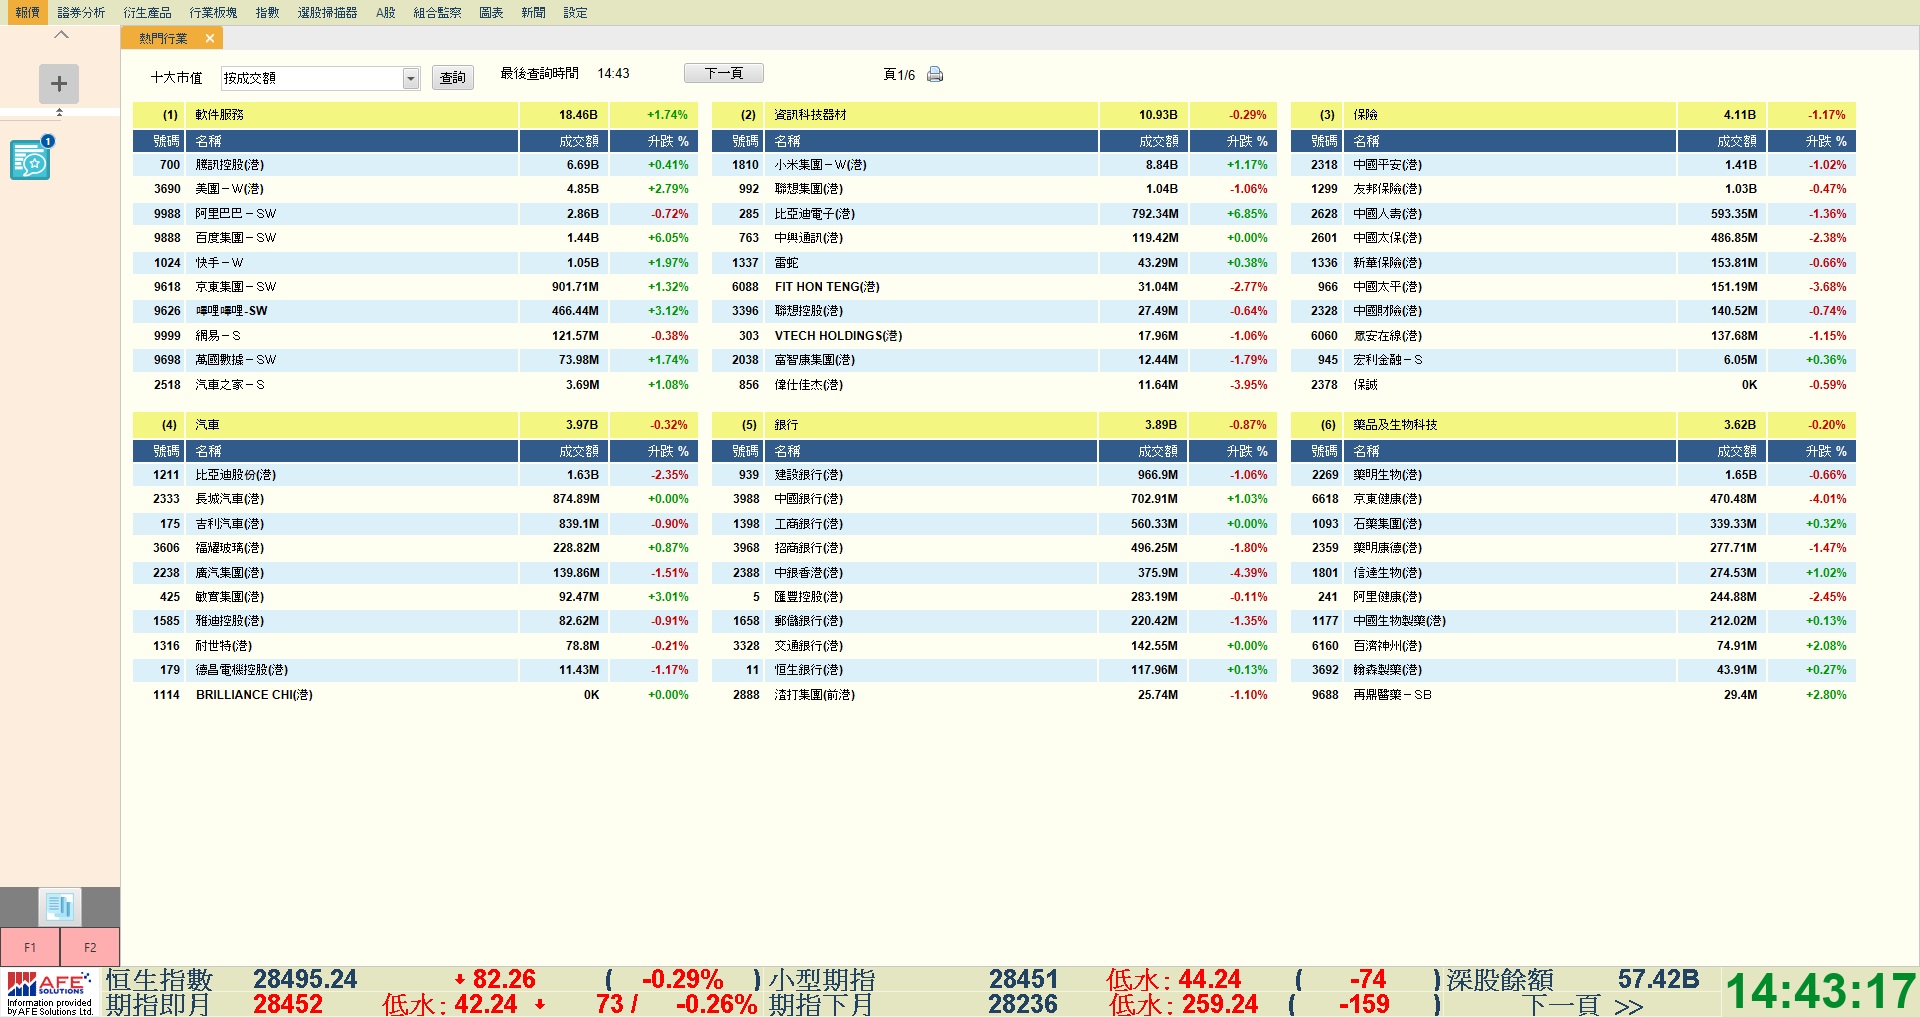Click stock row 1114 BRILLIANCE CHI
Image resolution: width=1920 pixels, height=1017 pixels.
pos(415,695)
